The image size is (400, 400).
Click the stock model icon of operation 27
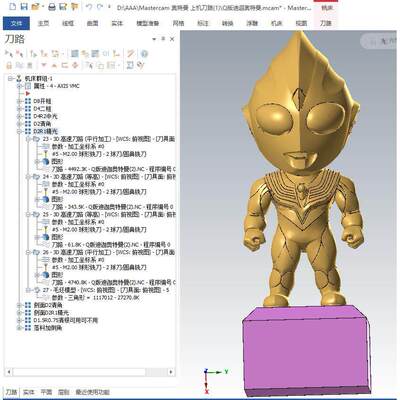click(37, 290)
